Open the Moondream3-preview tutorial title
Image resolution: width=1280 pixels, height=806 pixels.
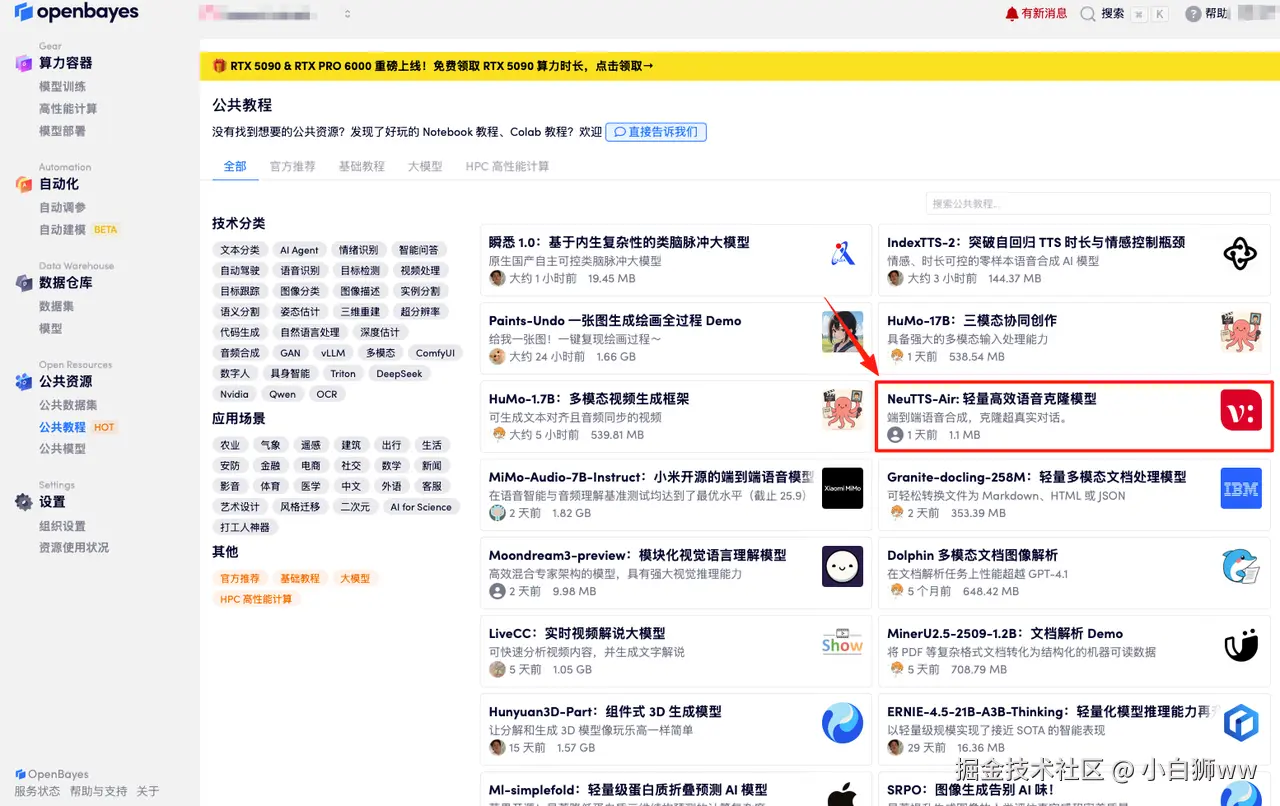click(638, 555)
